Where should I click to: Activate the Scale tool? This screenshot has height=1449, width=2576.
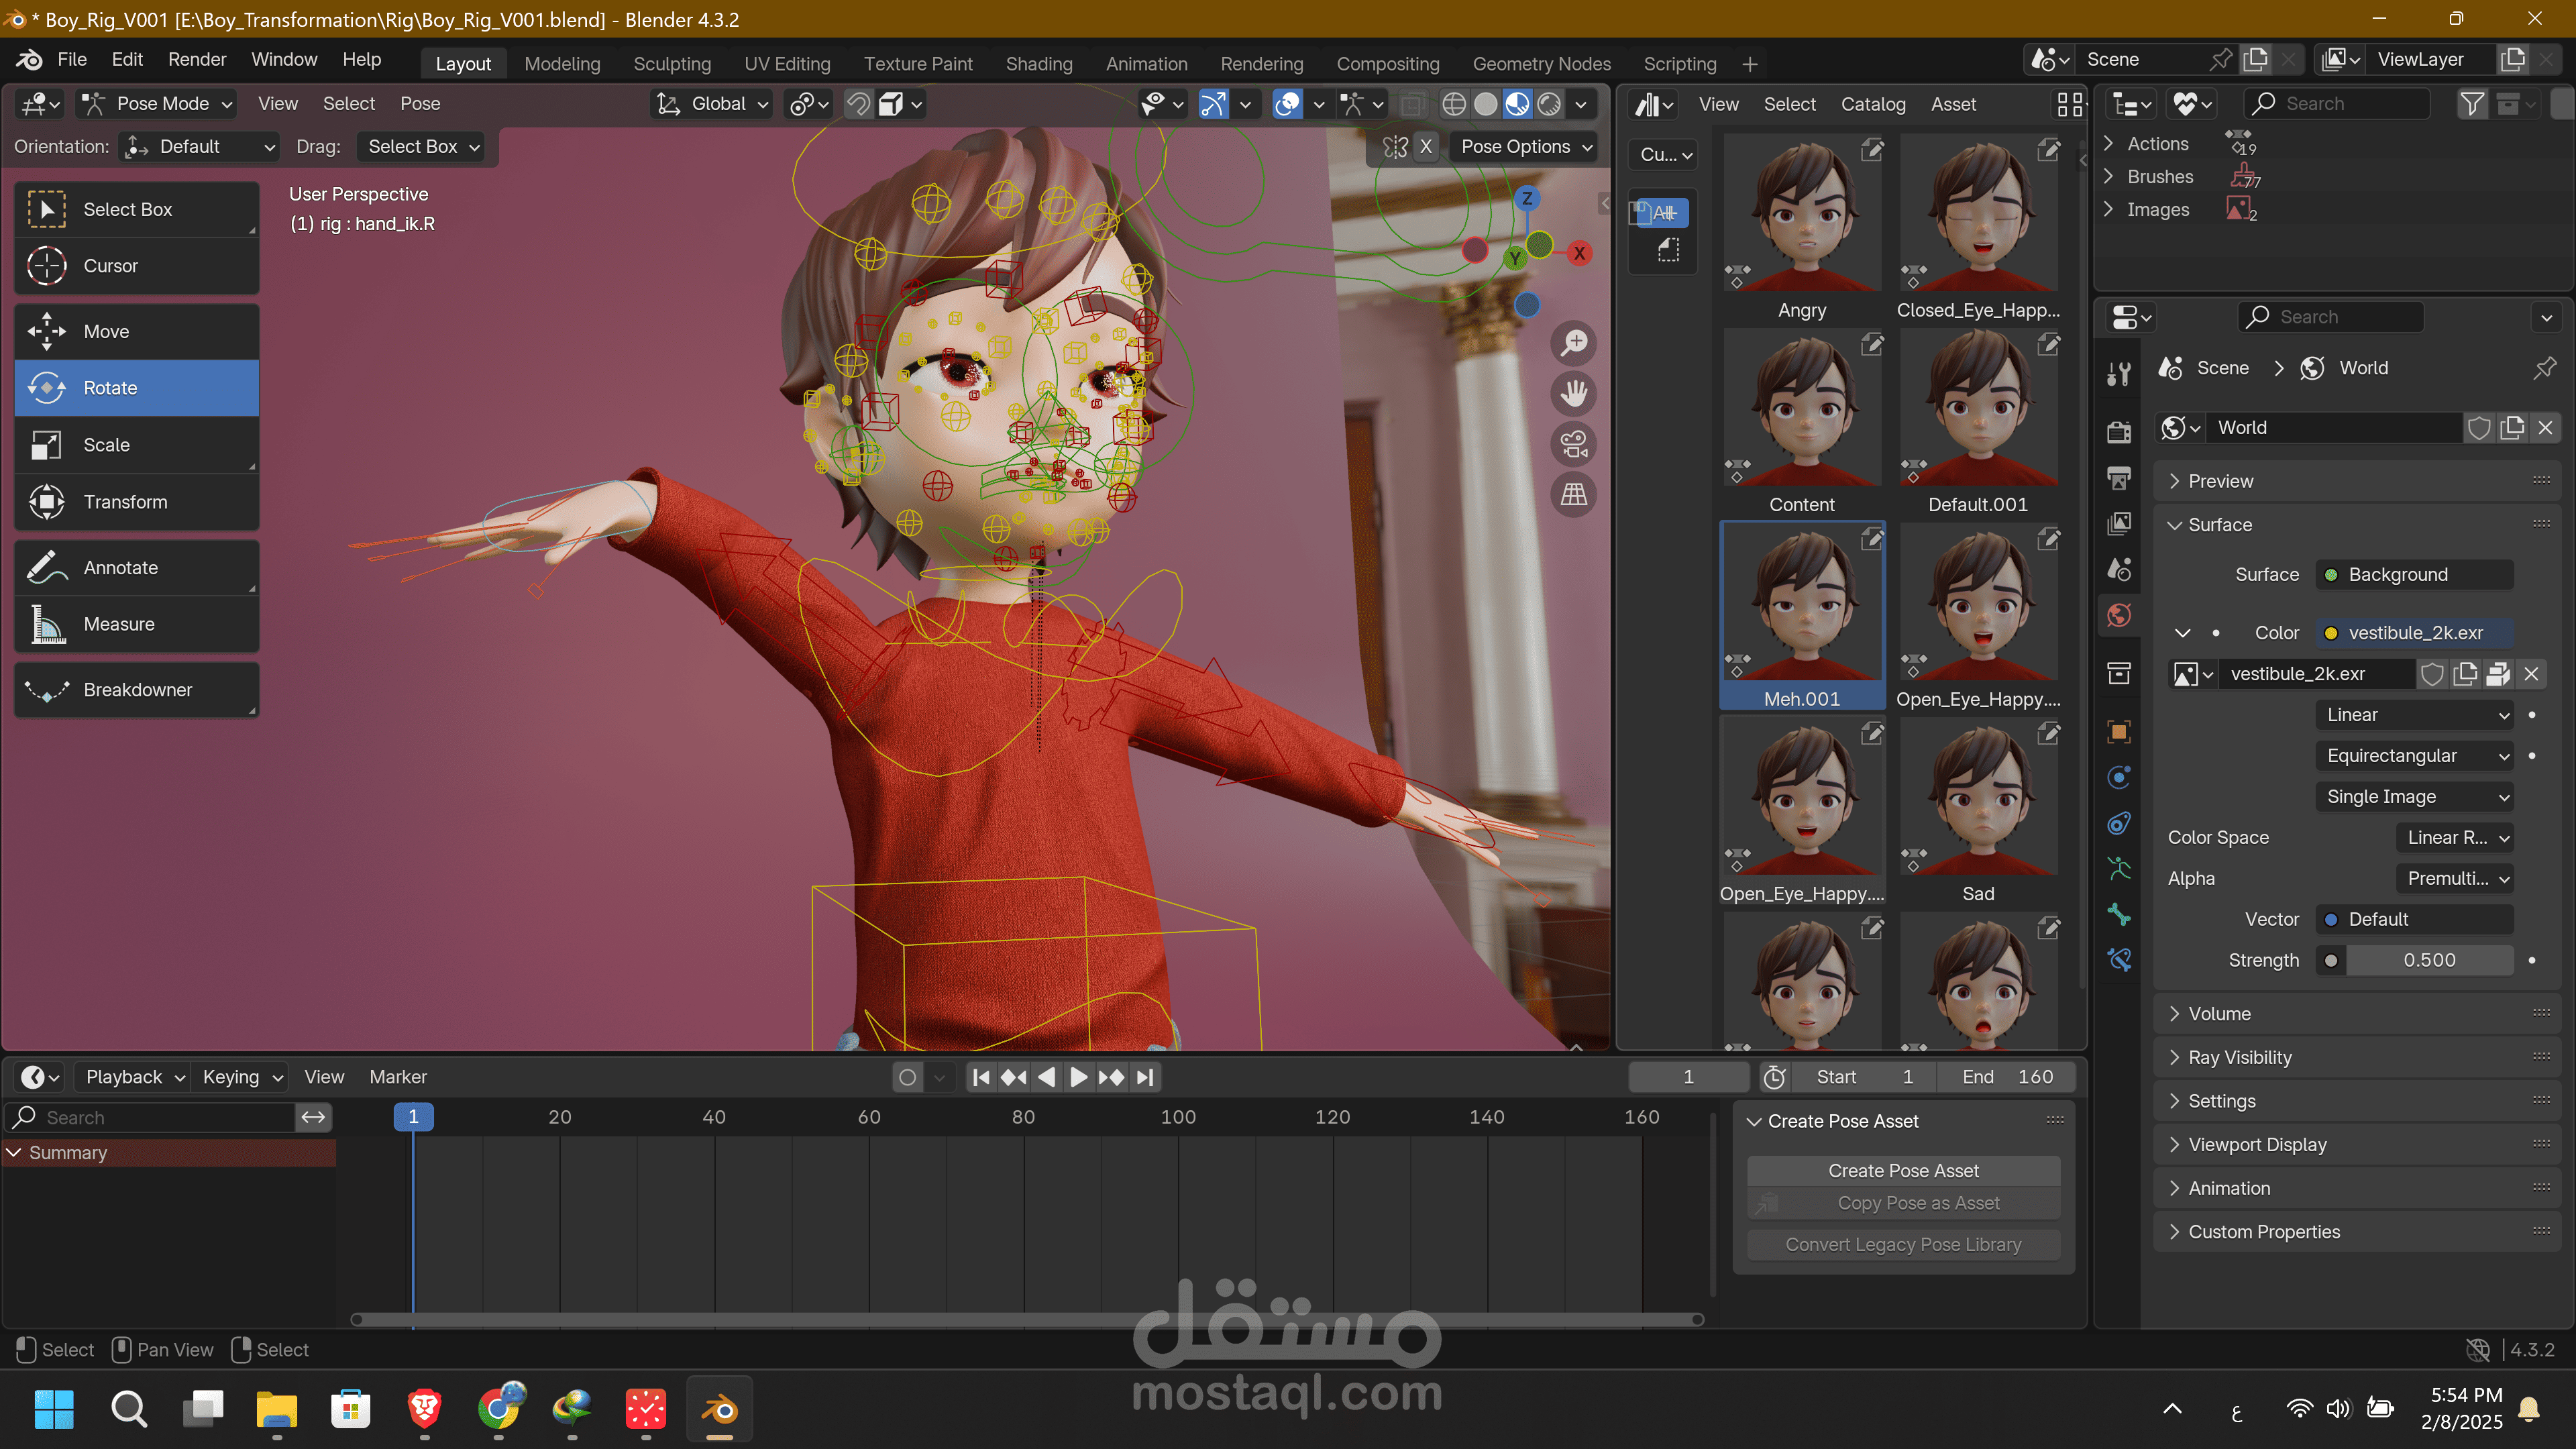click(136, 445)
